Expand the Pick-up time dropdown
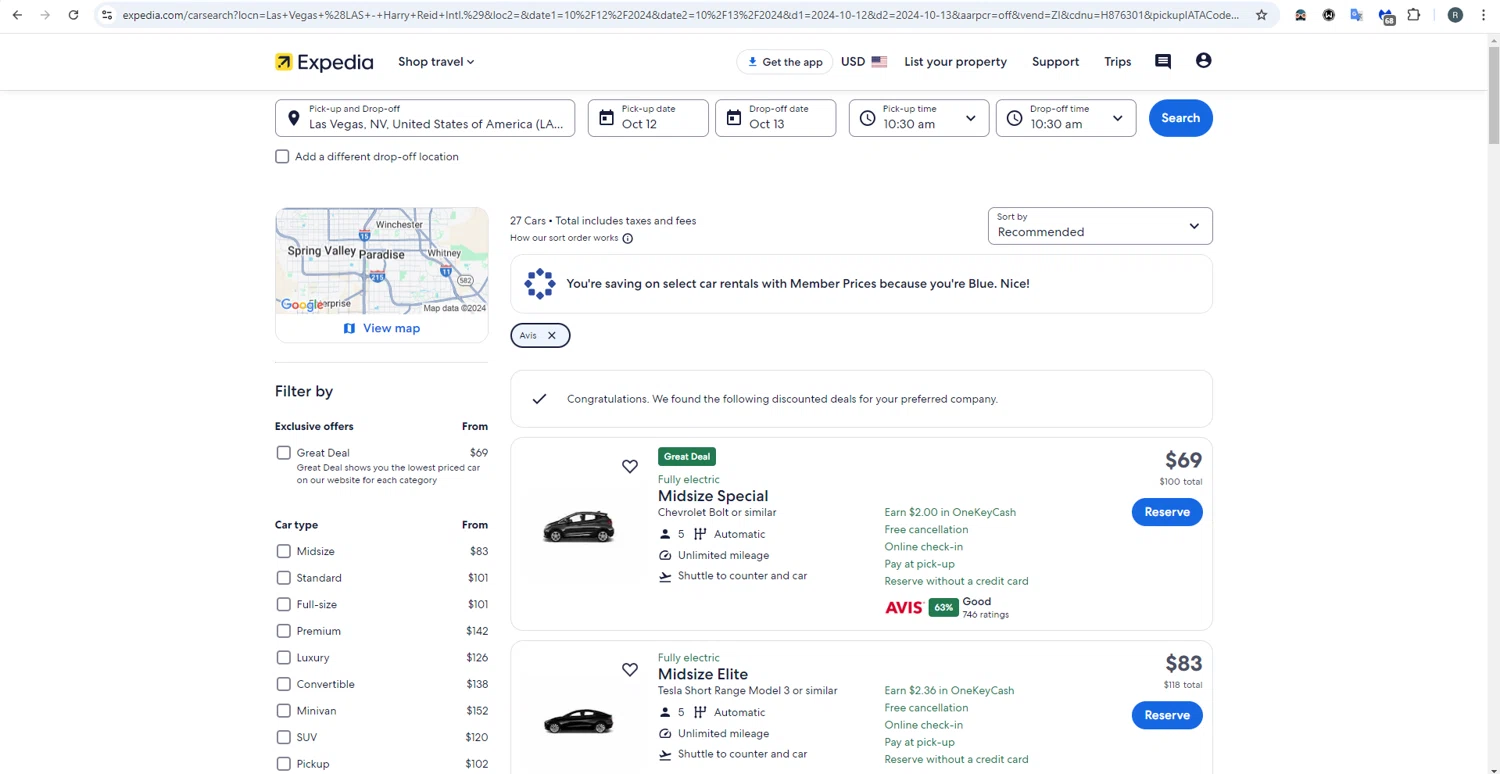This screenshot has width=1500, height=774. (x=918, y=118)
